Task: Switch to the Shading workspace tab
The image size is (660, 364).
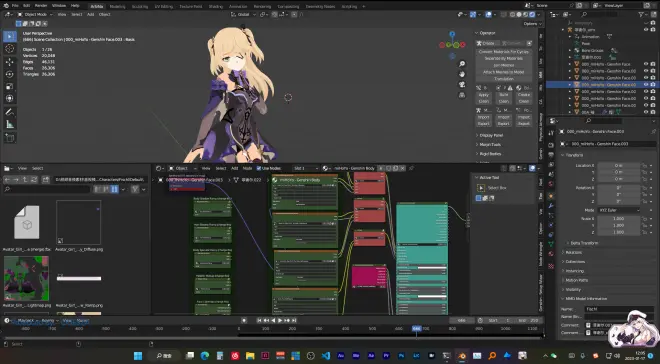Action: [216, 6]
